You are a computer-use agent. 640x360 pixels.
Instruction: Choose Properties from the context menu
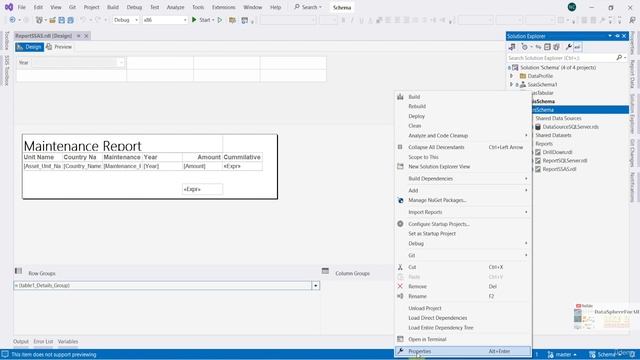click(x=462, y=351)
